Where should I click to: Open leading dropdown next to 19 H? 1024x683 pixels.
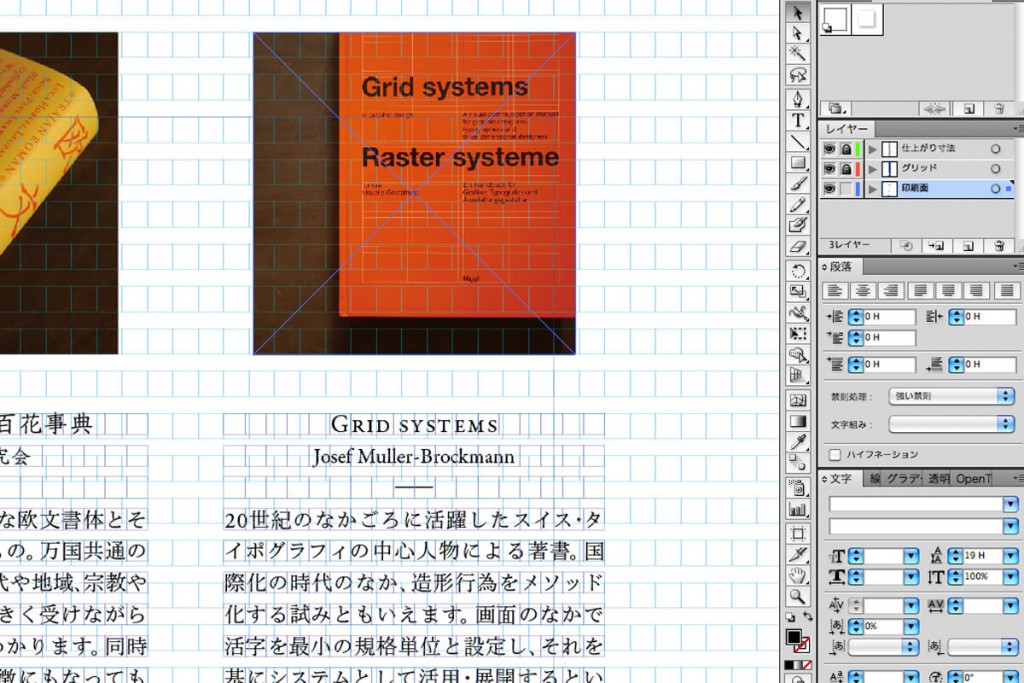[x=1010, y=556]
